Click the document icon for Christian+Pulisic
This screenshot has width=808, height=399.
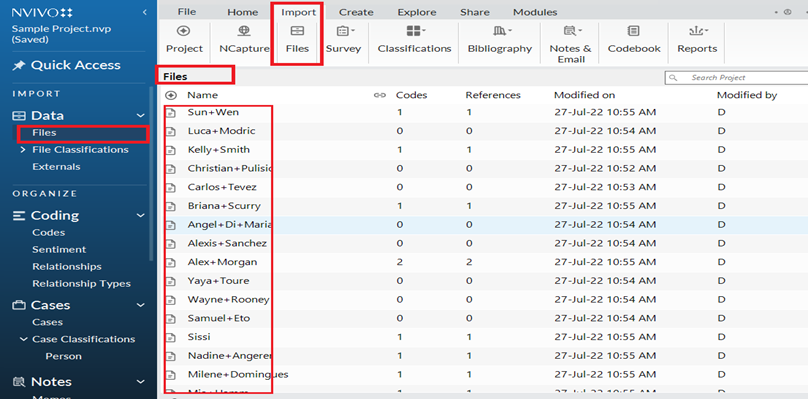tap(171, 169)
